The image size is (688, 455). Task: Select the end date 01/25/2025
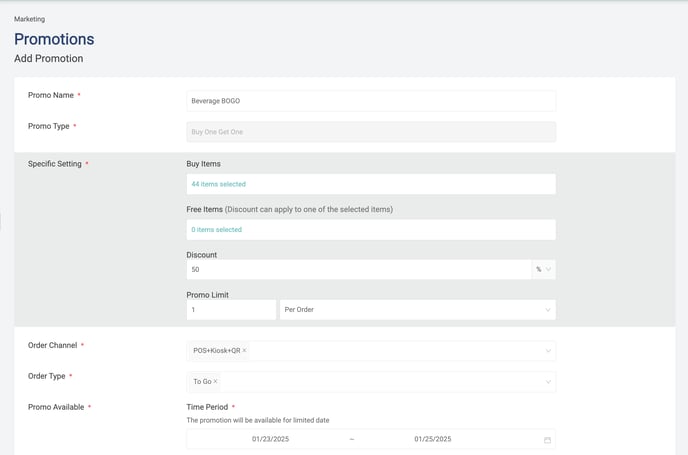point(432,439)
